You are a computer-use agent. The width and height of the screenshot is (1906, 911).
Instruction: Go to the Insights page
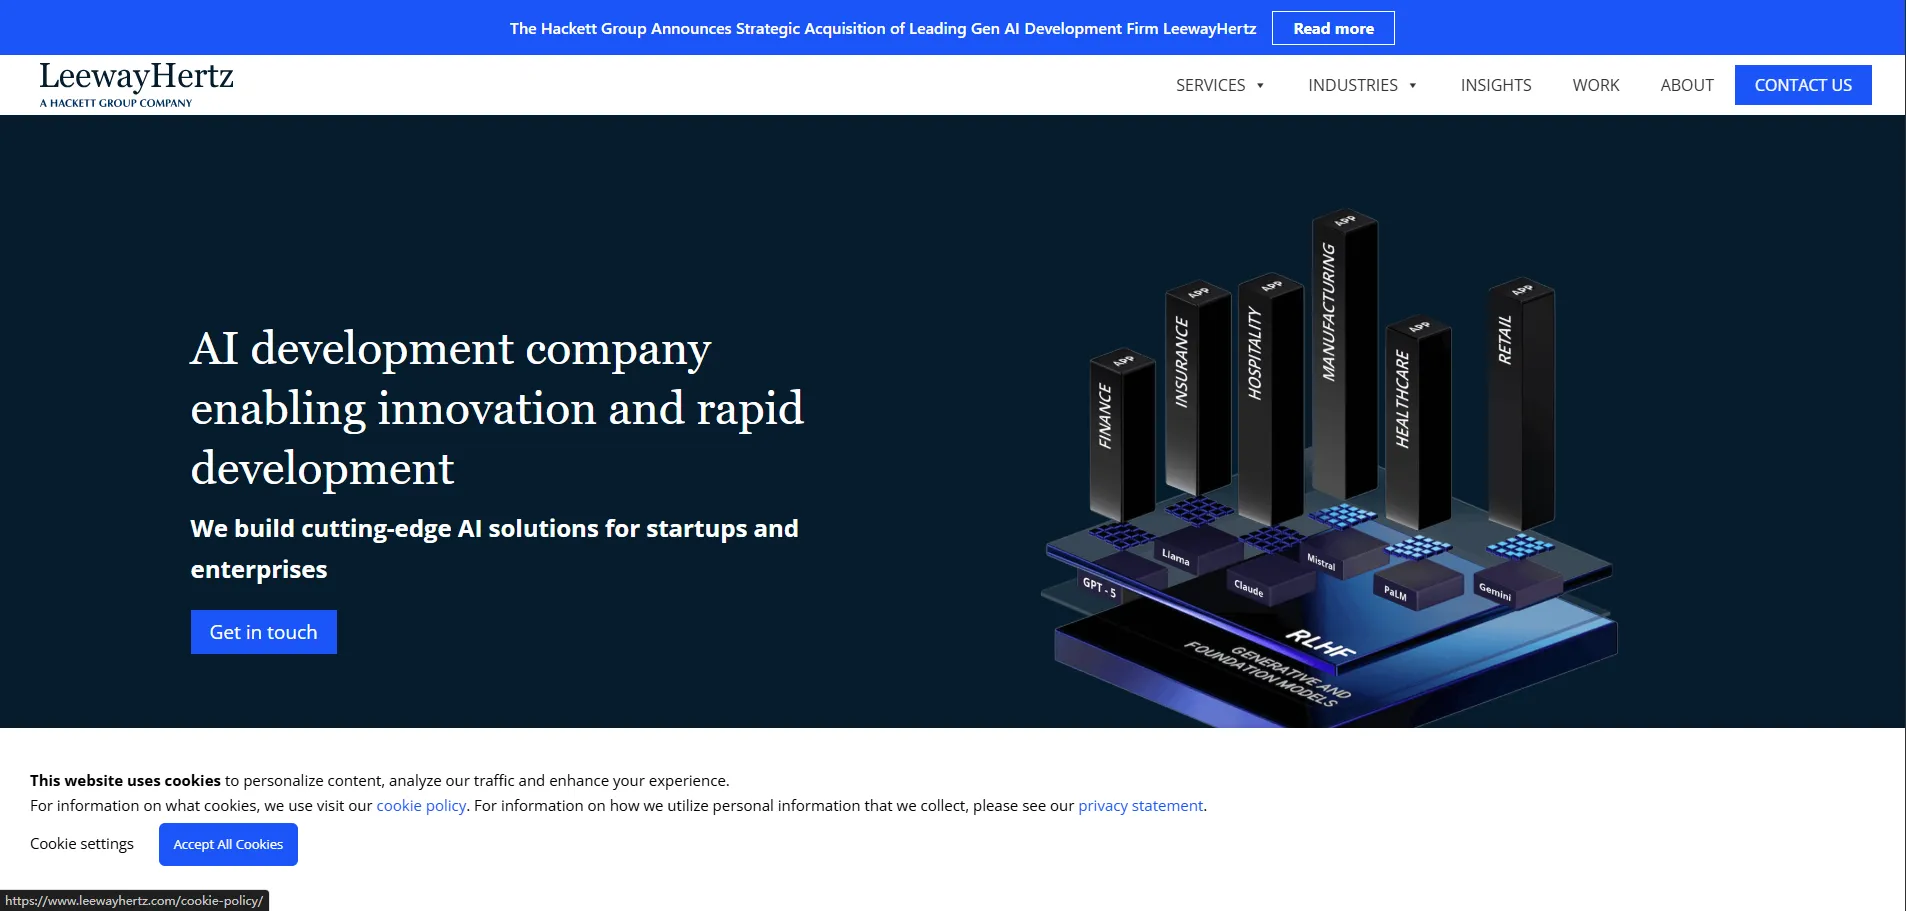[x=1495, y=85]
